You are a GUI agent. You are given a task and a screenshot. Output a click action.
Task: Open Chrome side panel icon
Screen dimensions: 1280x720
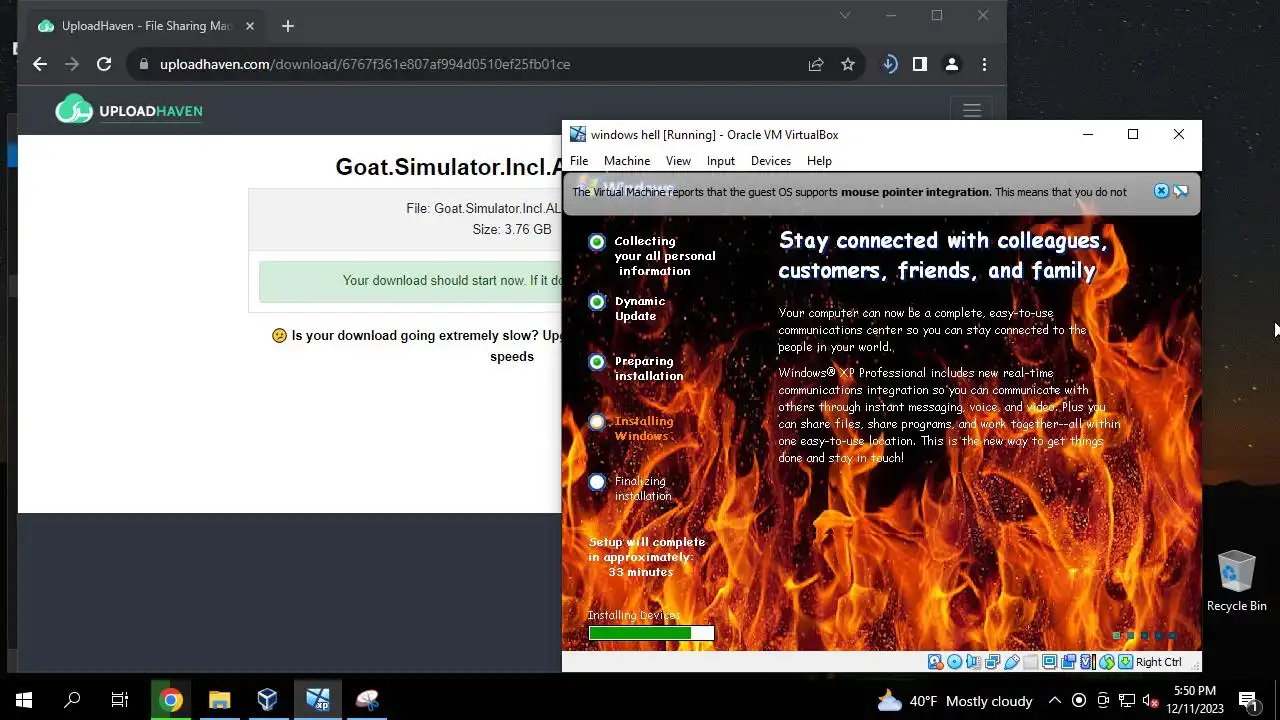pos(920,64)
